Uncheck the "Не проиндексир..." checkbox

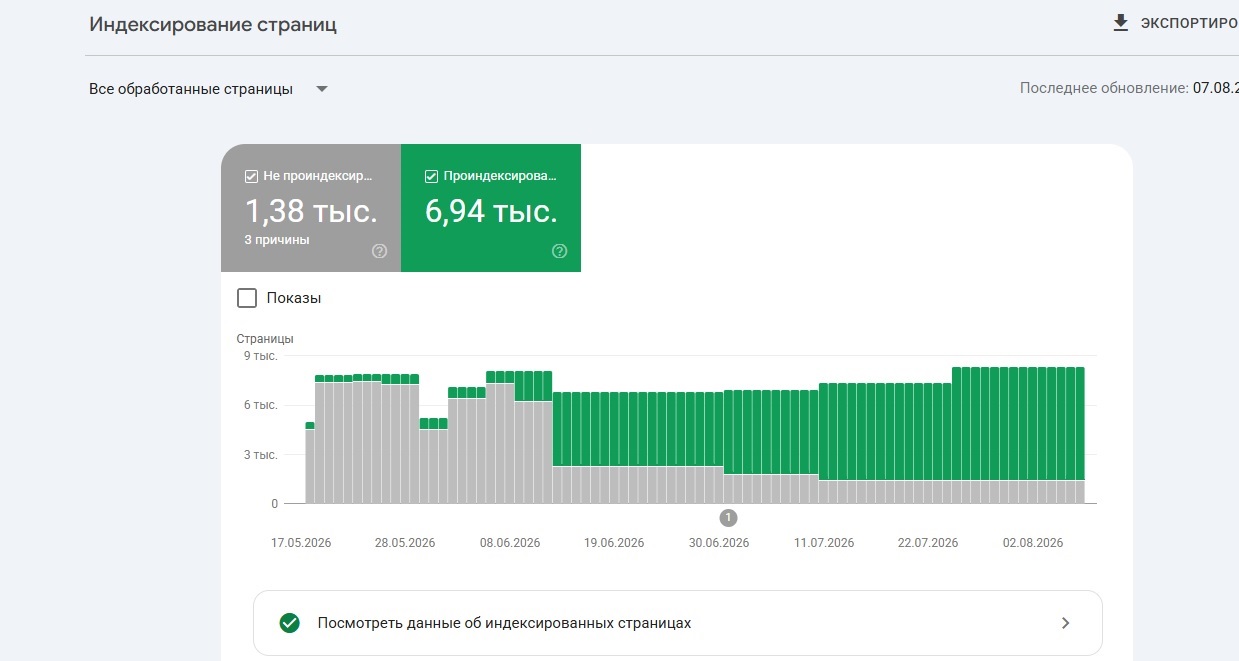tap(251, 176)
